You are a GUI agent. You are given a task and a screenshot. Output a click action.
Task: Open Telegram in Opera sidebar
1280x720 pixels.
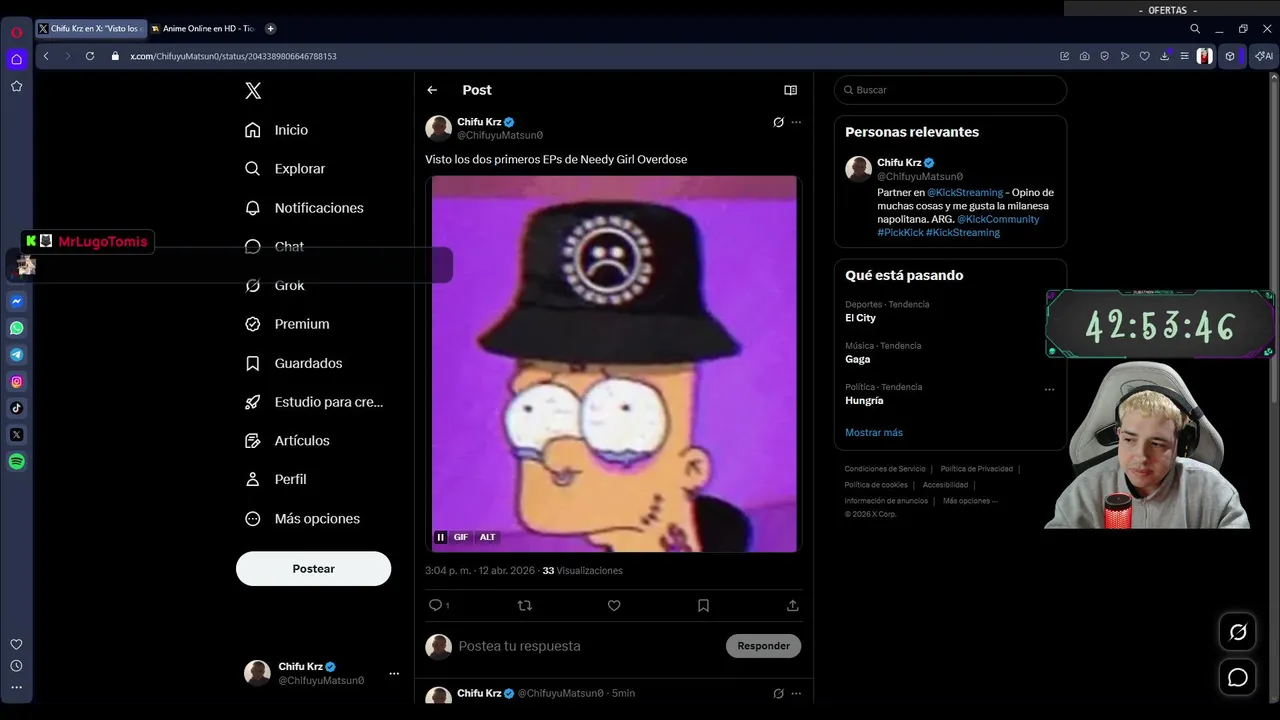[17, 355]
